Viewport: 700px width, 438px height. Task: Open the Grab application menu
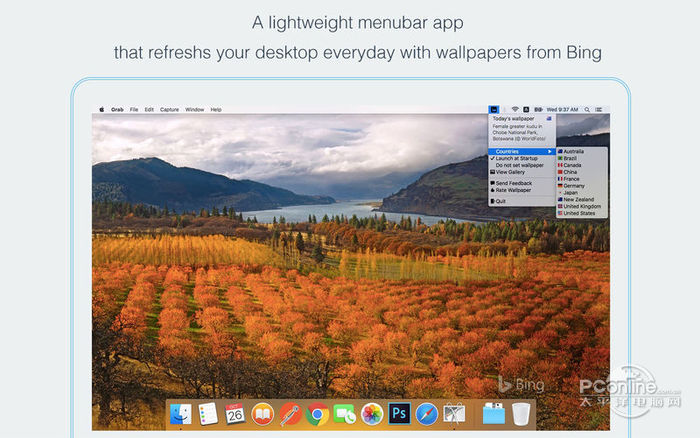click(x=117, y=109)
